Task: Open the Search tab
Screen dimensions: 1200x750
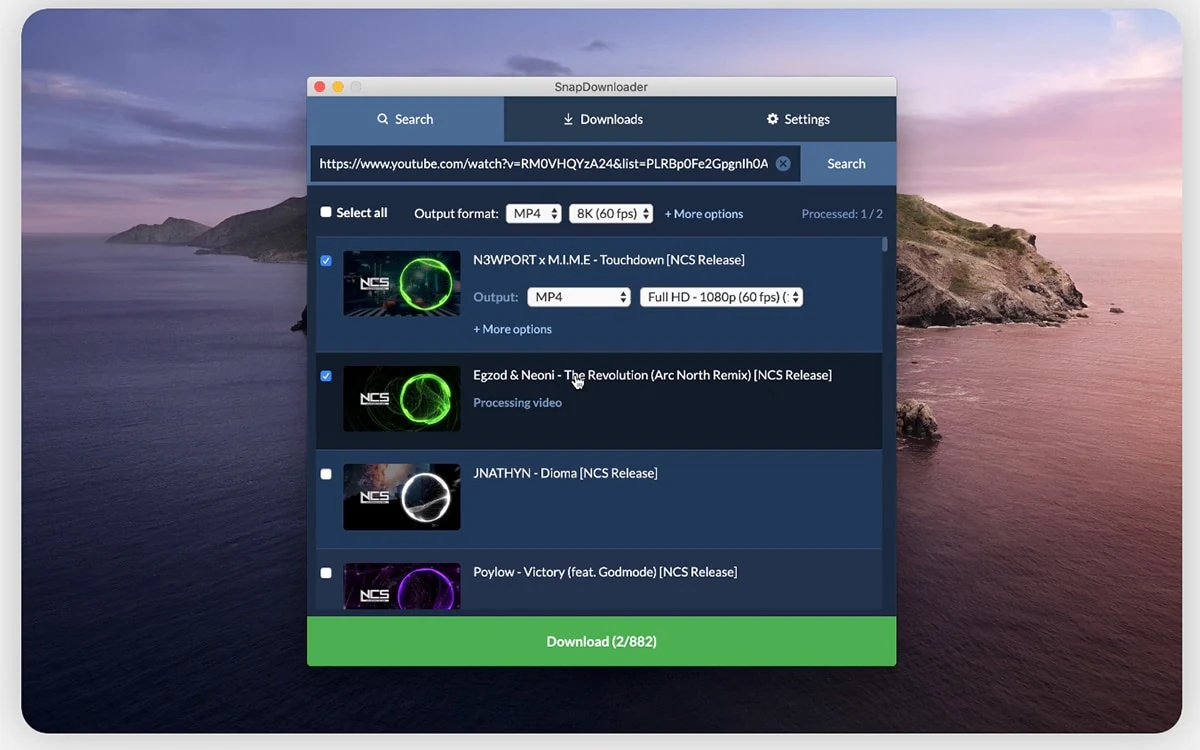Action: click(x=405, y=119)
